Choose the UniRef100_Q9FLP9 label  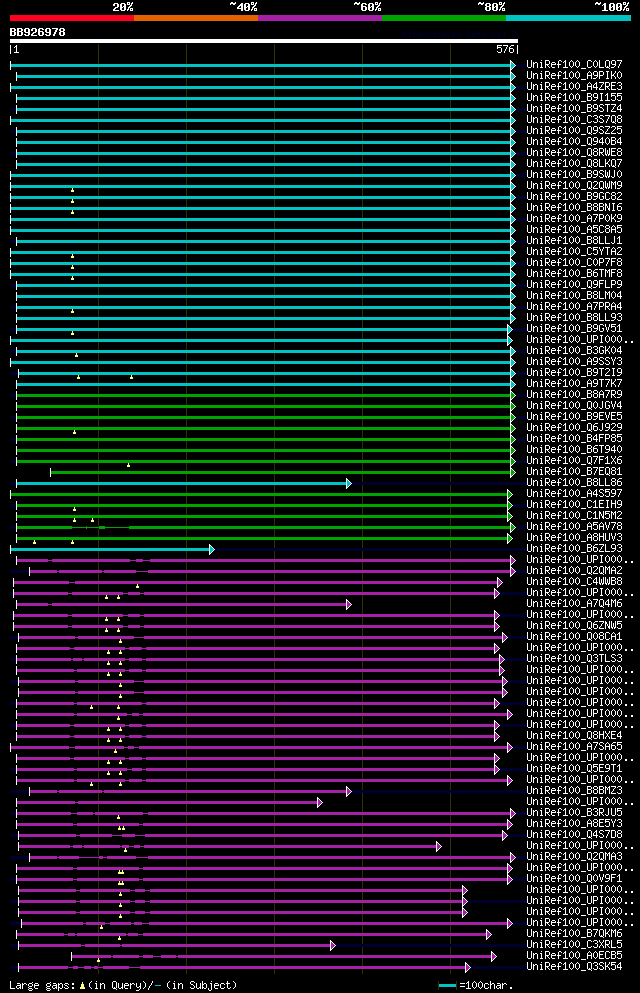click(x=574, y=284)
